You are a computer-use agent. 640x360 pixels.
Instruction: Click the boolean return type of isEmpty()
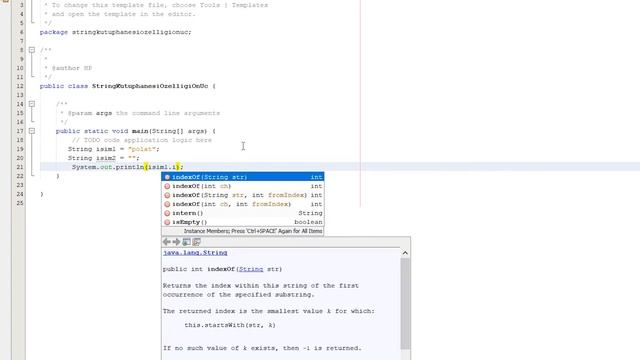point(308,222)
